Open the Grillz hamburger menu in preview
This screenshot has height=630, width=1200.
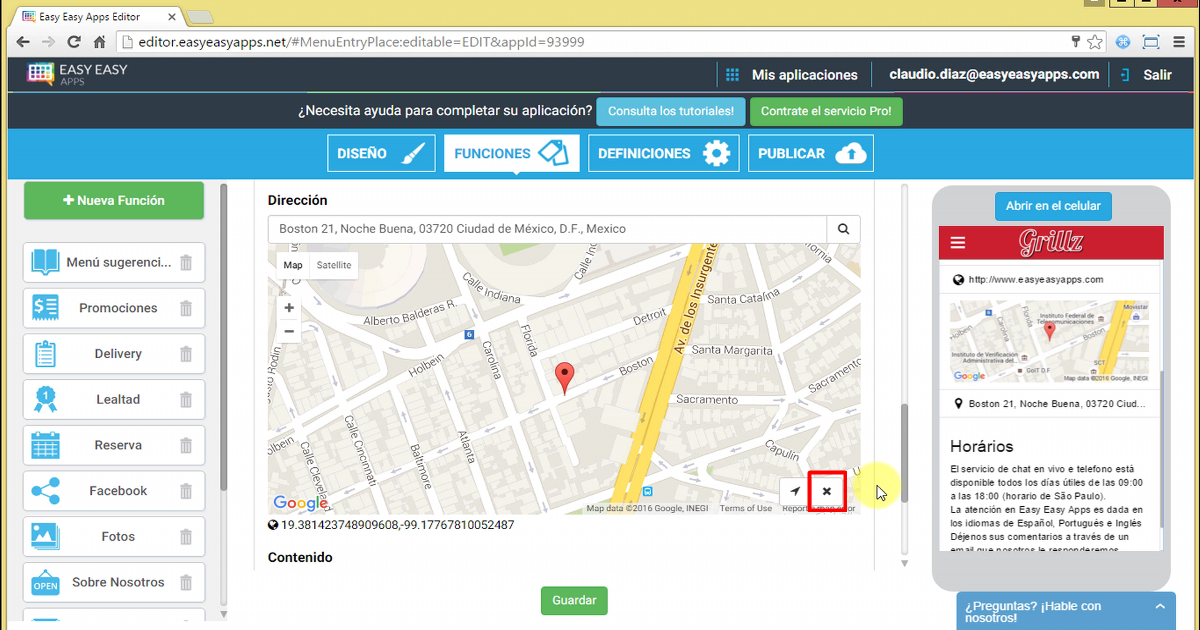click(958, 241)
